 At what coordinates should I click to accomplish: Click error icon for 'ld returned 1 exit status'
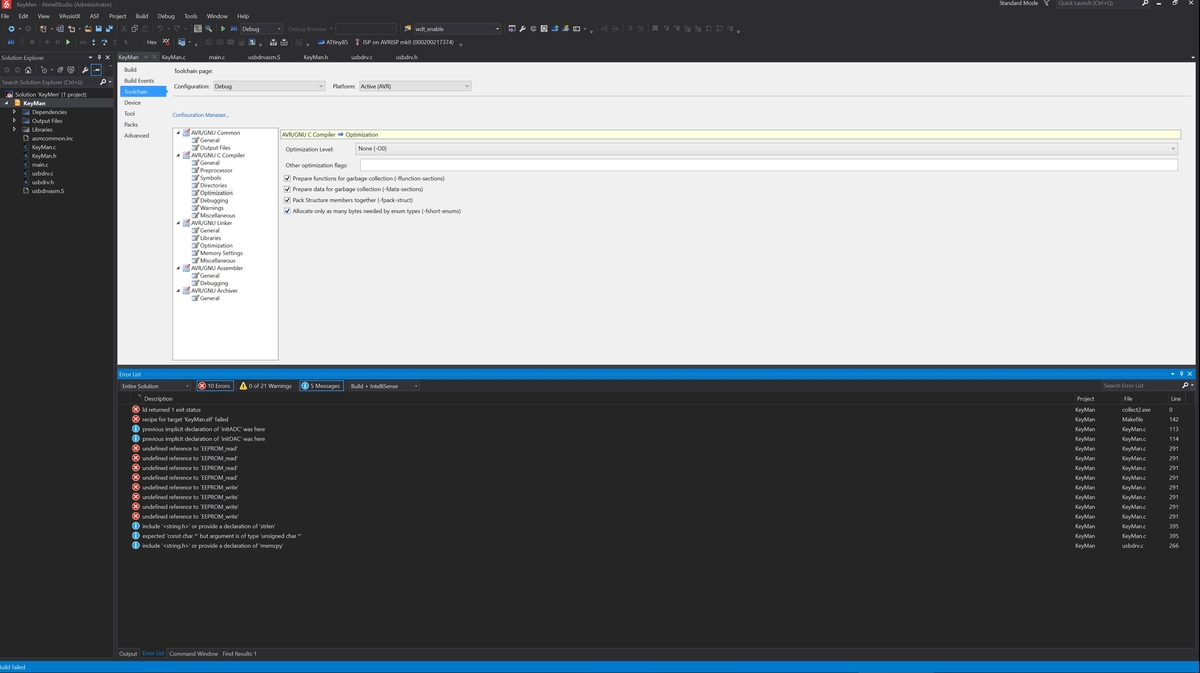tap(136, 409)
